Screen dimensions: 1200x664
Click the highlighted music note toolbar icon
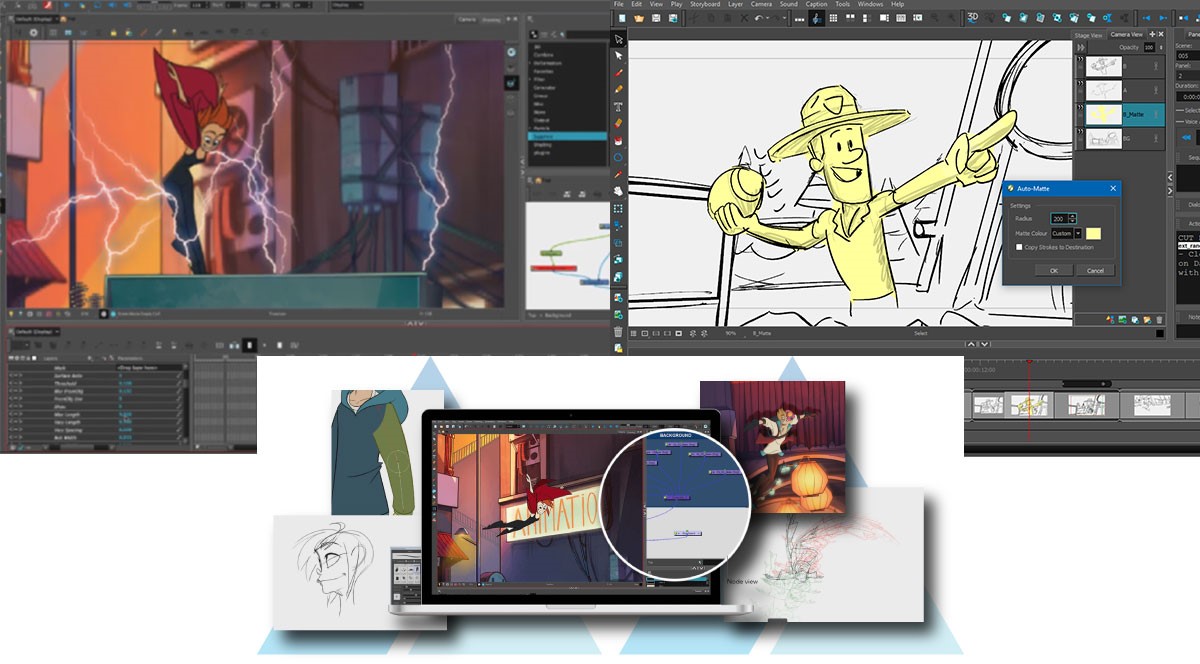816,18
